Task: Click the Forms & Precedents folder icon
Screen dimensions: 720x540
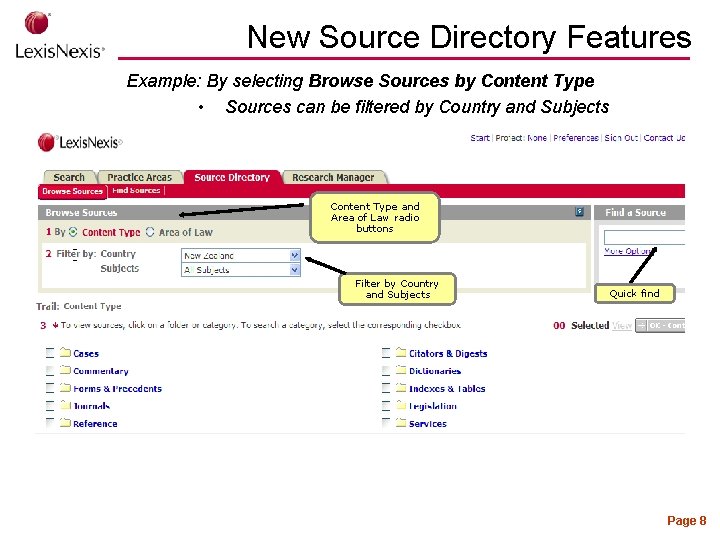Action: coord(65,388)
